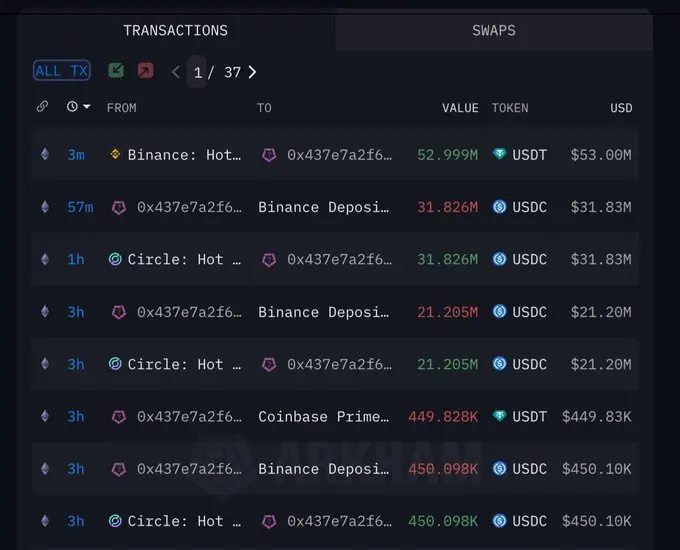Click USDC icon in red 21.205M row
Viewport: 680px width, 550px height.
pyautogui.click(x=500, y=311)
